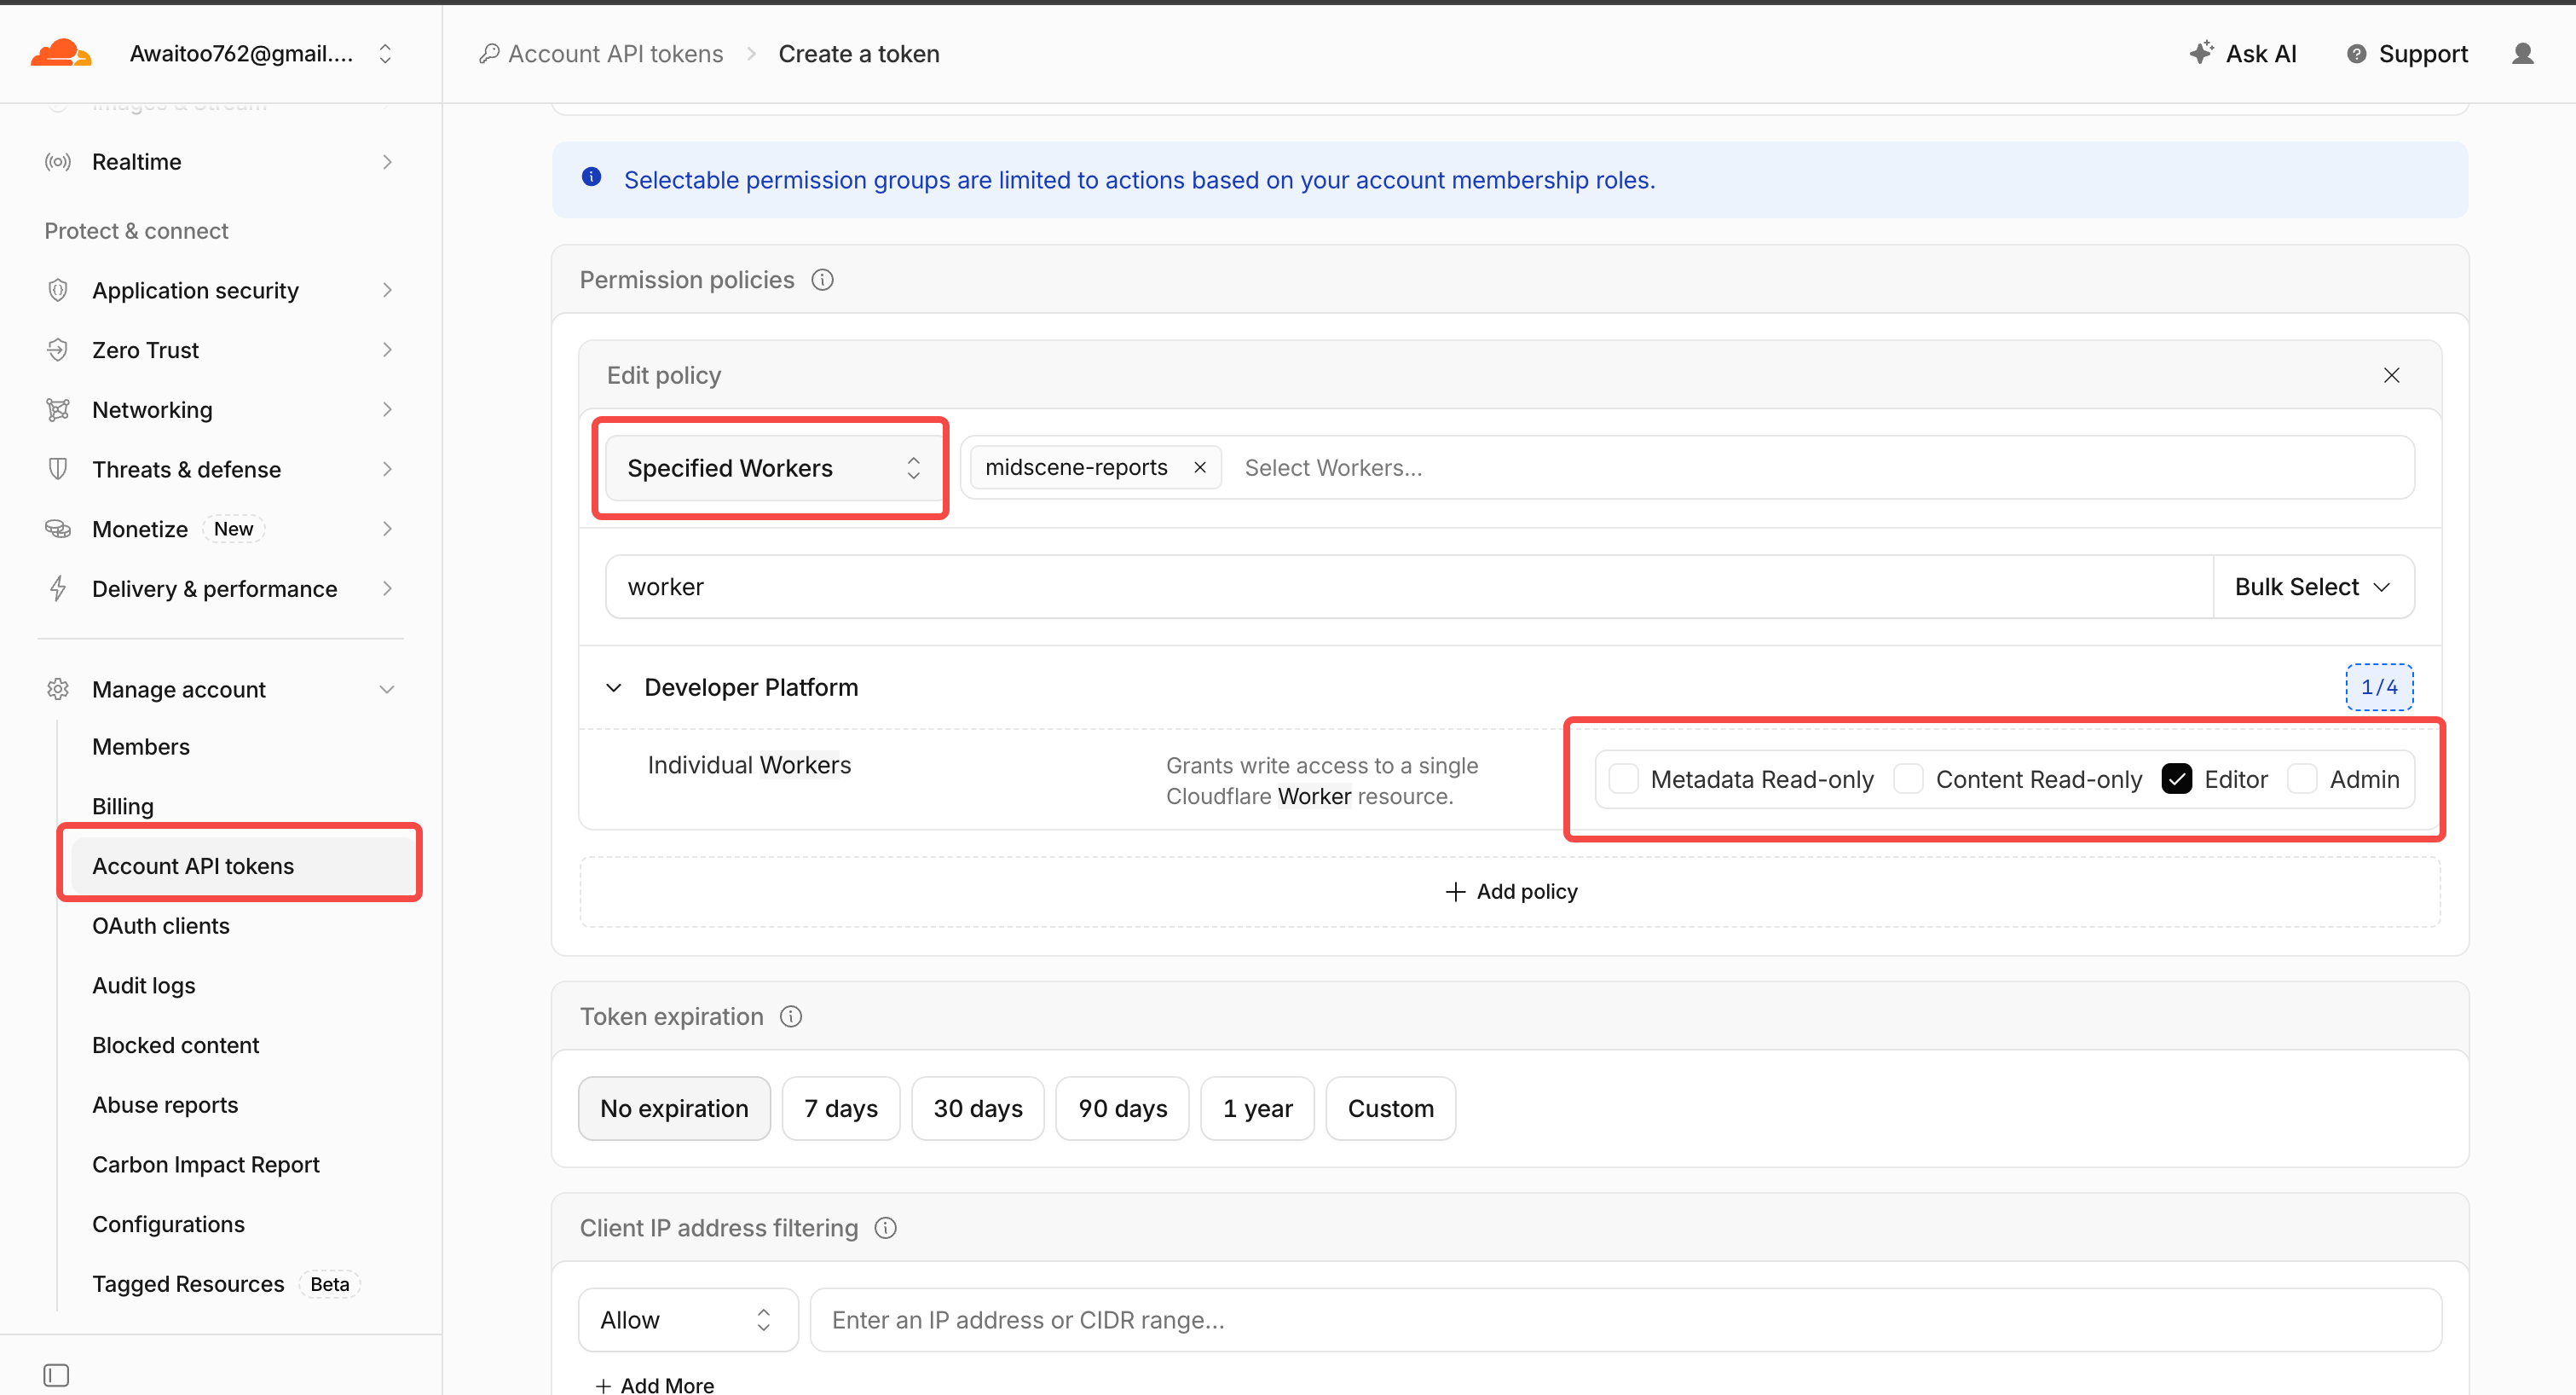2576x1395 pixels.
Task: Click the Monetize coins icon
Action: click(x=58, y=529)
